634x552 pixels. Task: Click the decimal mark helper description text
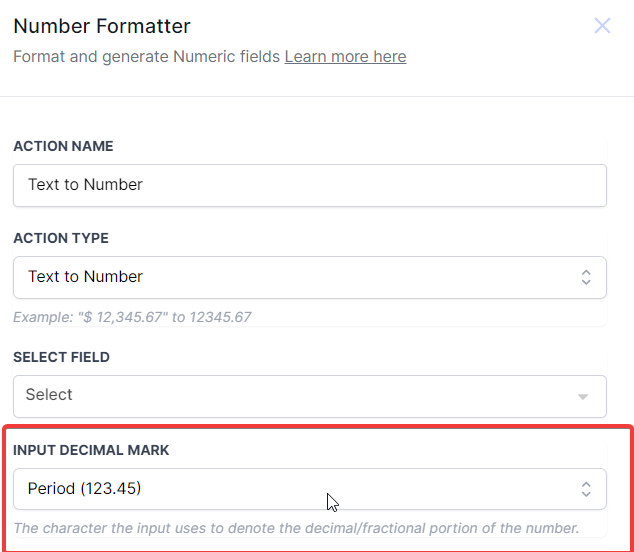pos(296,527)
